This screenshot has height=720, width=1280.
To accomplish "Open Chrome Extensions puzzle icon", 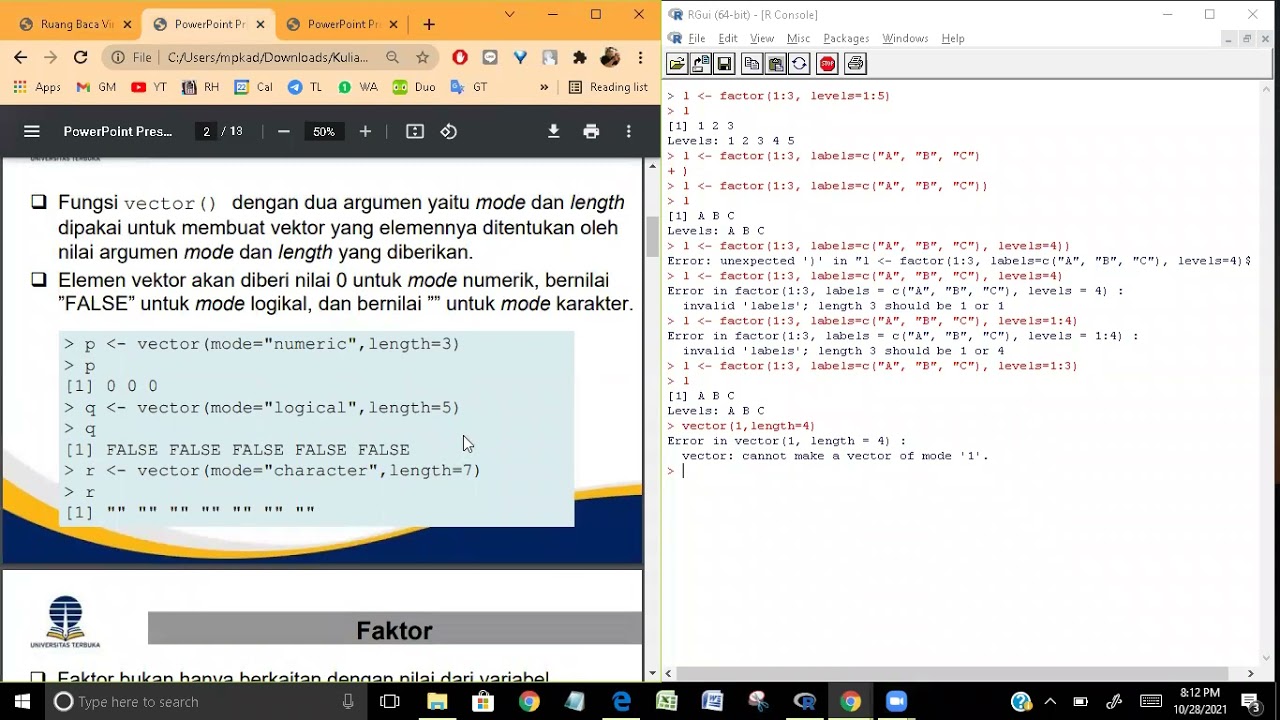I will (579, 57).
